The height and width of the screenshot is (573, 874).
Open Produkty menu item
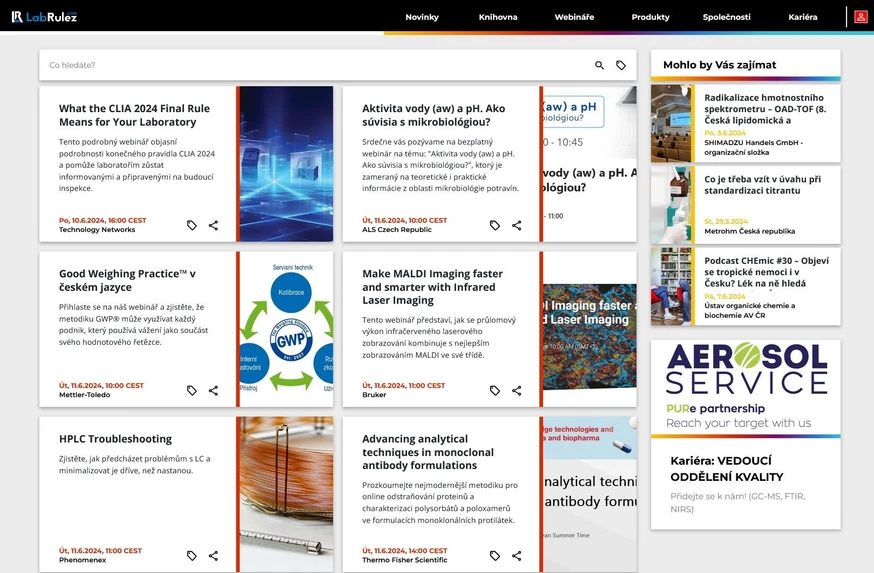click(x=650, y=17)
